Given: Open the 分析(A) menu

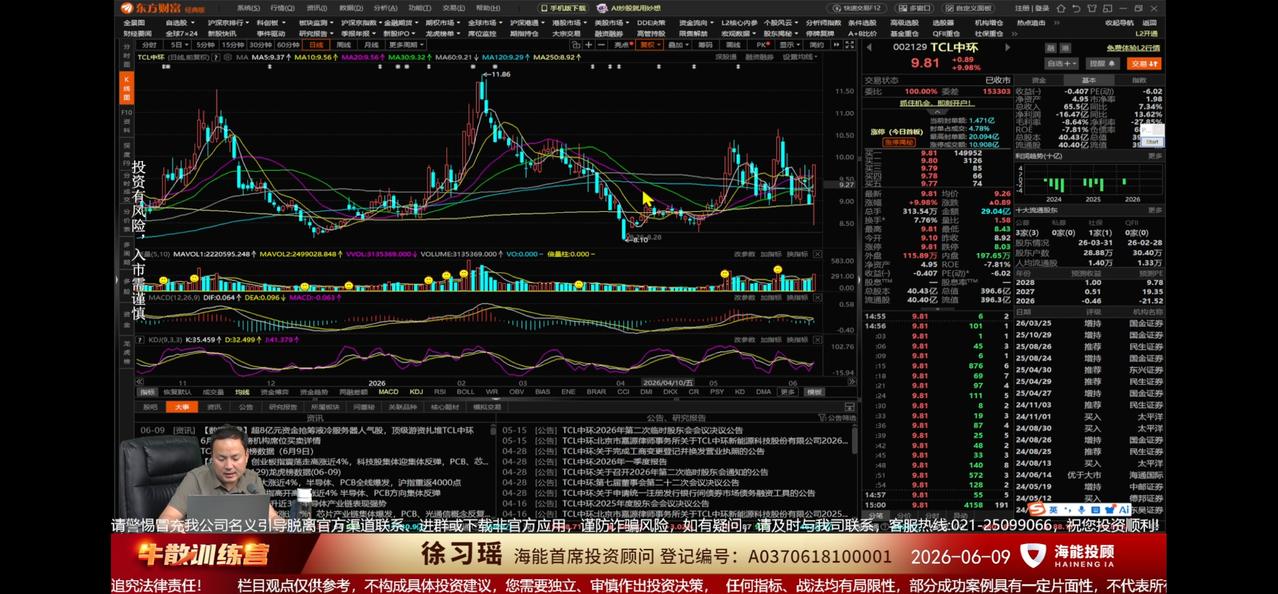Looking at the screenshot, I should (x=384, y=8).
